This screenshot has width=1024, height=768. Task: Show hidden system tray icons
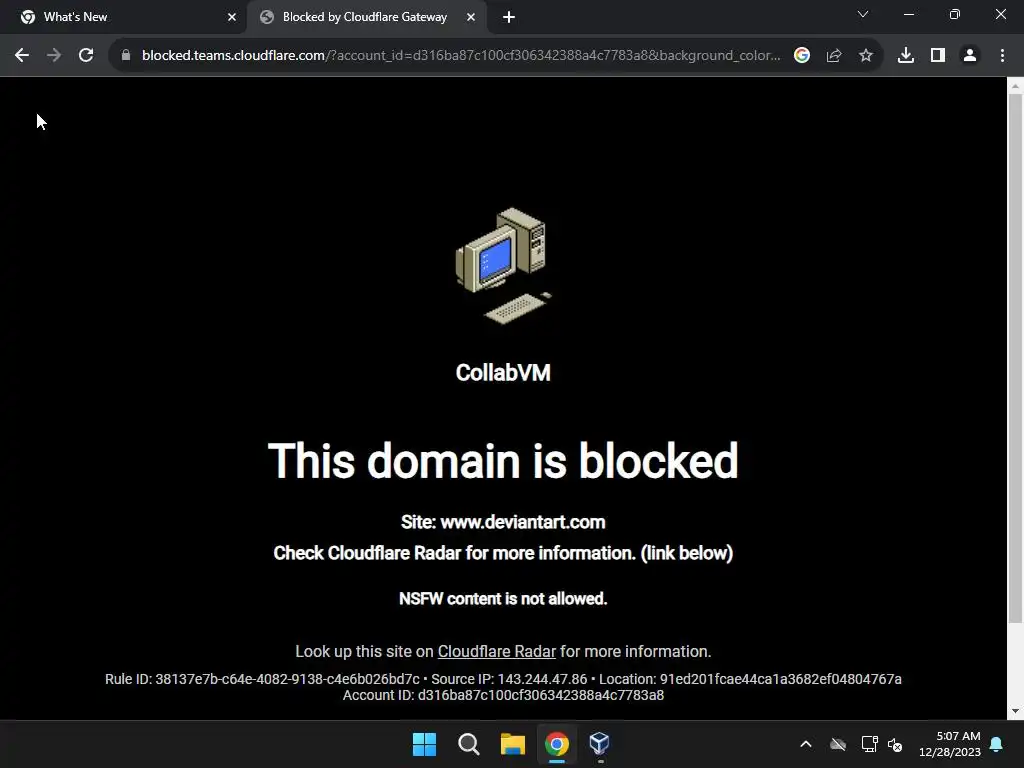coord(806,744)
